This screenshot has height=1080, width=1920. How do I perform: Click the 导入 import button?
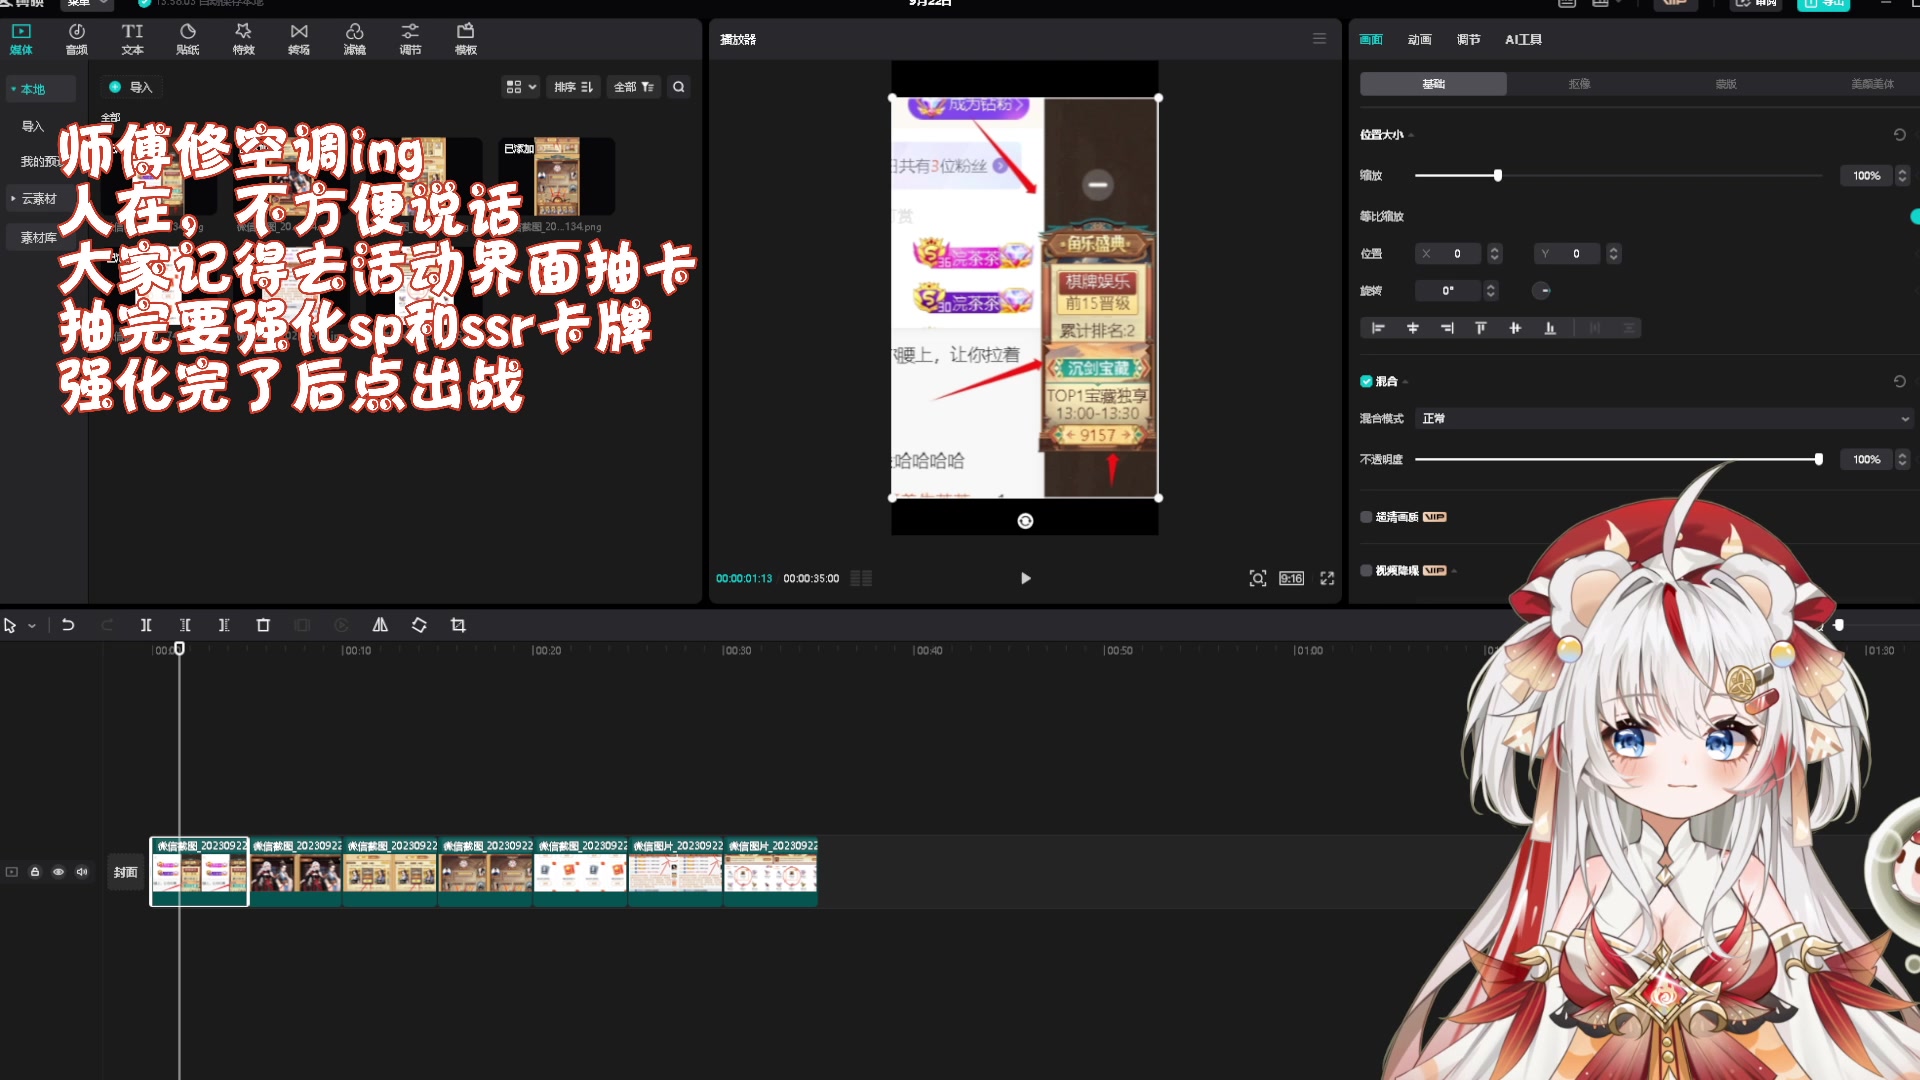pyautogui.click(x=131, y=87)
